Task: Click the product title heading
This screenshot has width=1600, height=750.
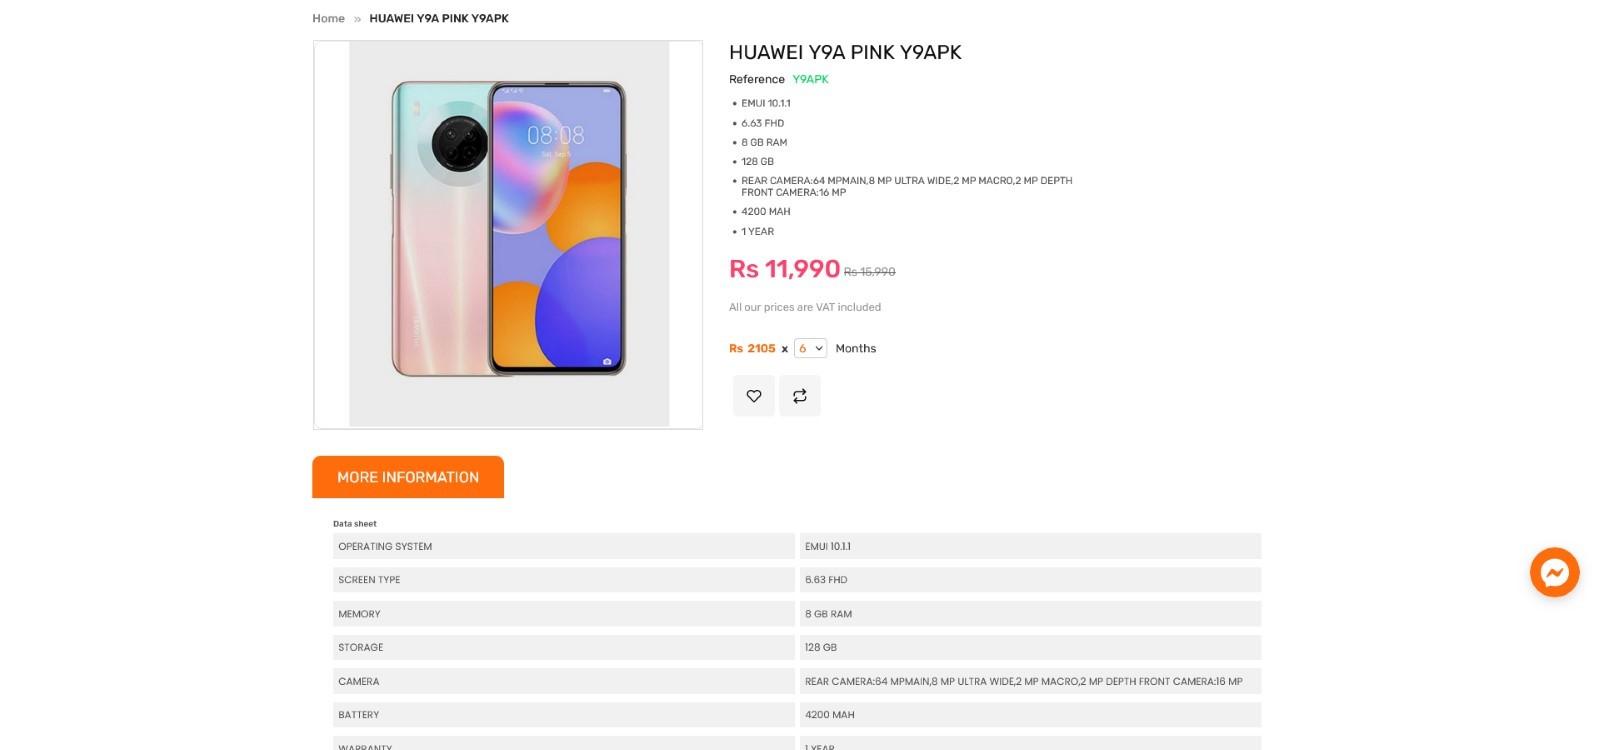Action: click(x=845, y=52)
